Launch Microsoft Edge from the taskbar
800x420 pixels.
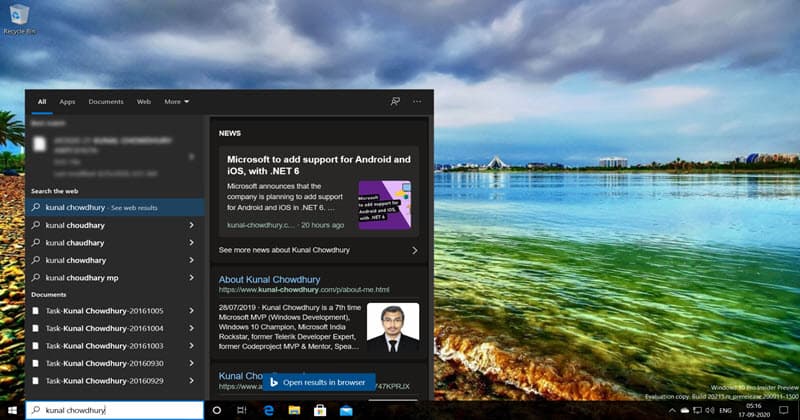coord(268,410)
